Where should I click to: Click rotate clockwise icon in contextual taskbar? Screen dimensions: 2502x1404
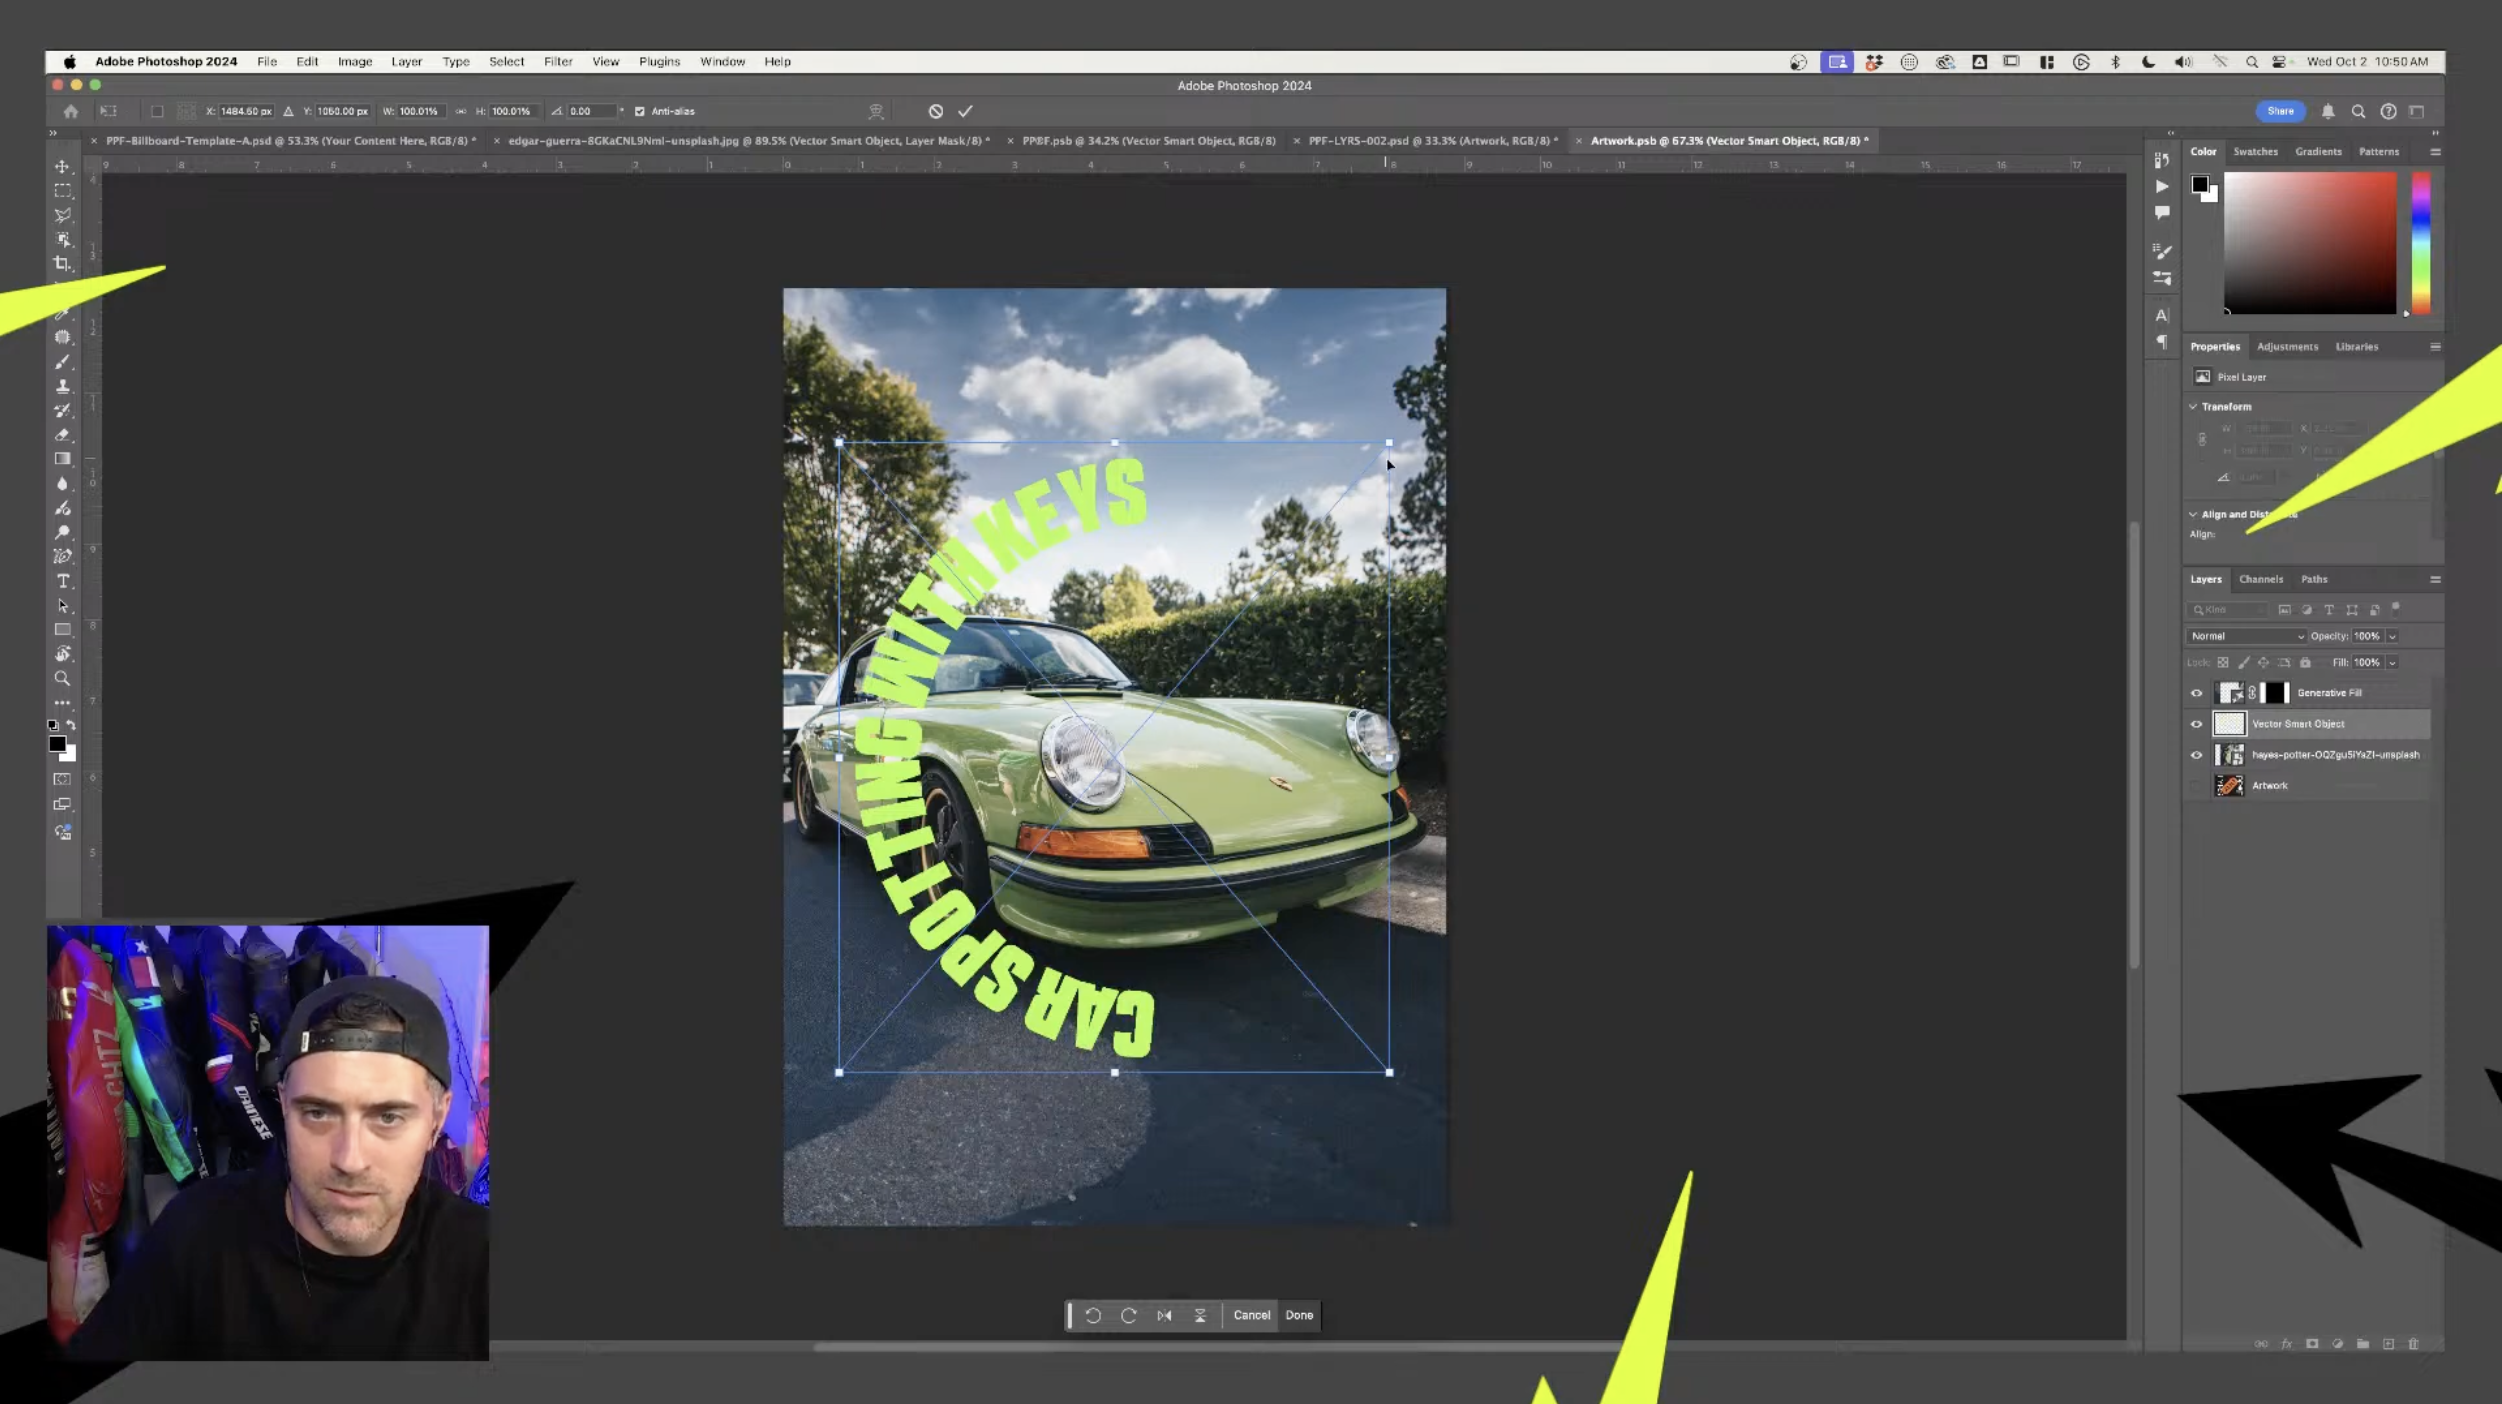point(1129,1315)
